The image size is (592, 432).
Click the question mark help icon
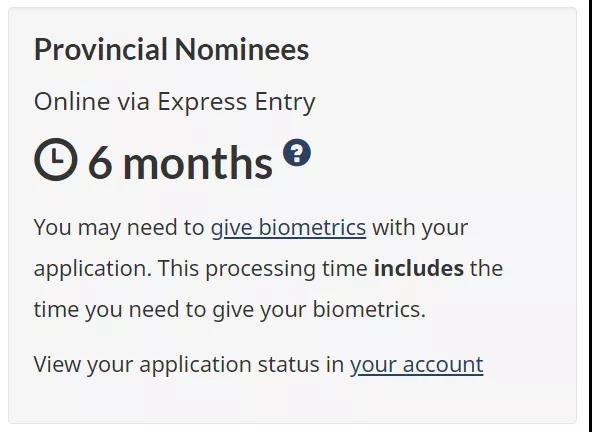pyautogui.click(x=297, y=153)
